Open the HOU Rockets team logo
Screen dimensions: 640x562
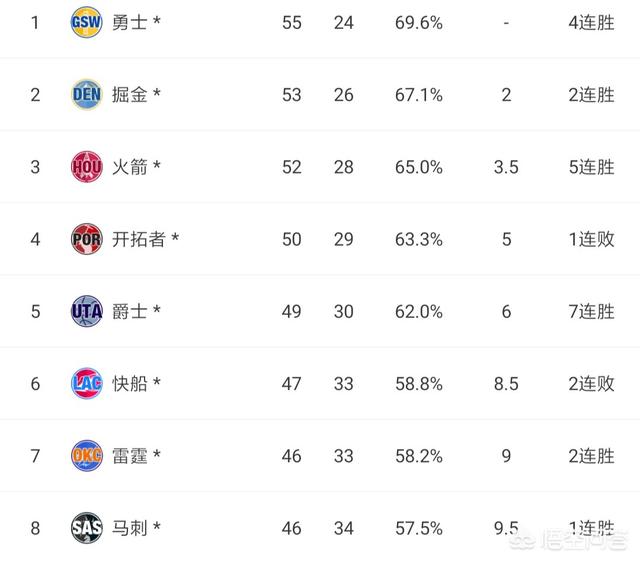87,167
